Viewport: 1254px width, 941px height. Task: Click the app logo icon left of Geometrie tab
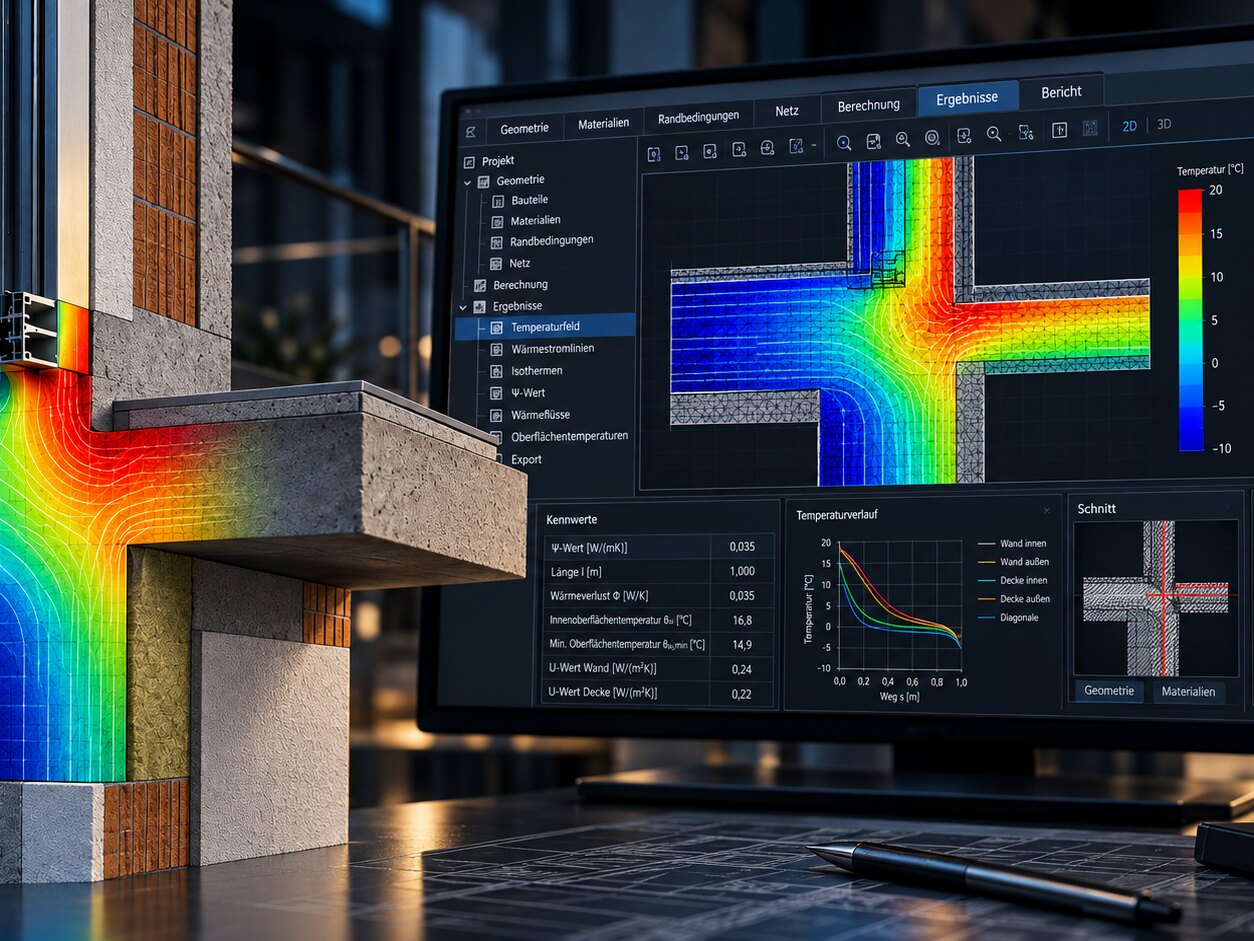point(471,132)
